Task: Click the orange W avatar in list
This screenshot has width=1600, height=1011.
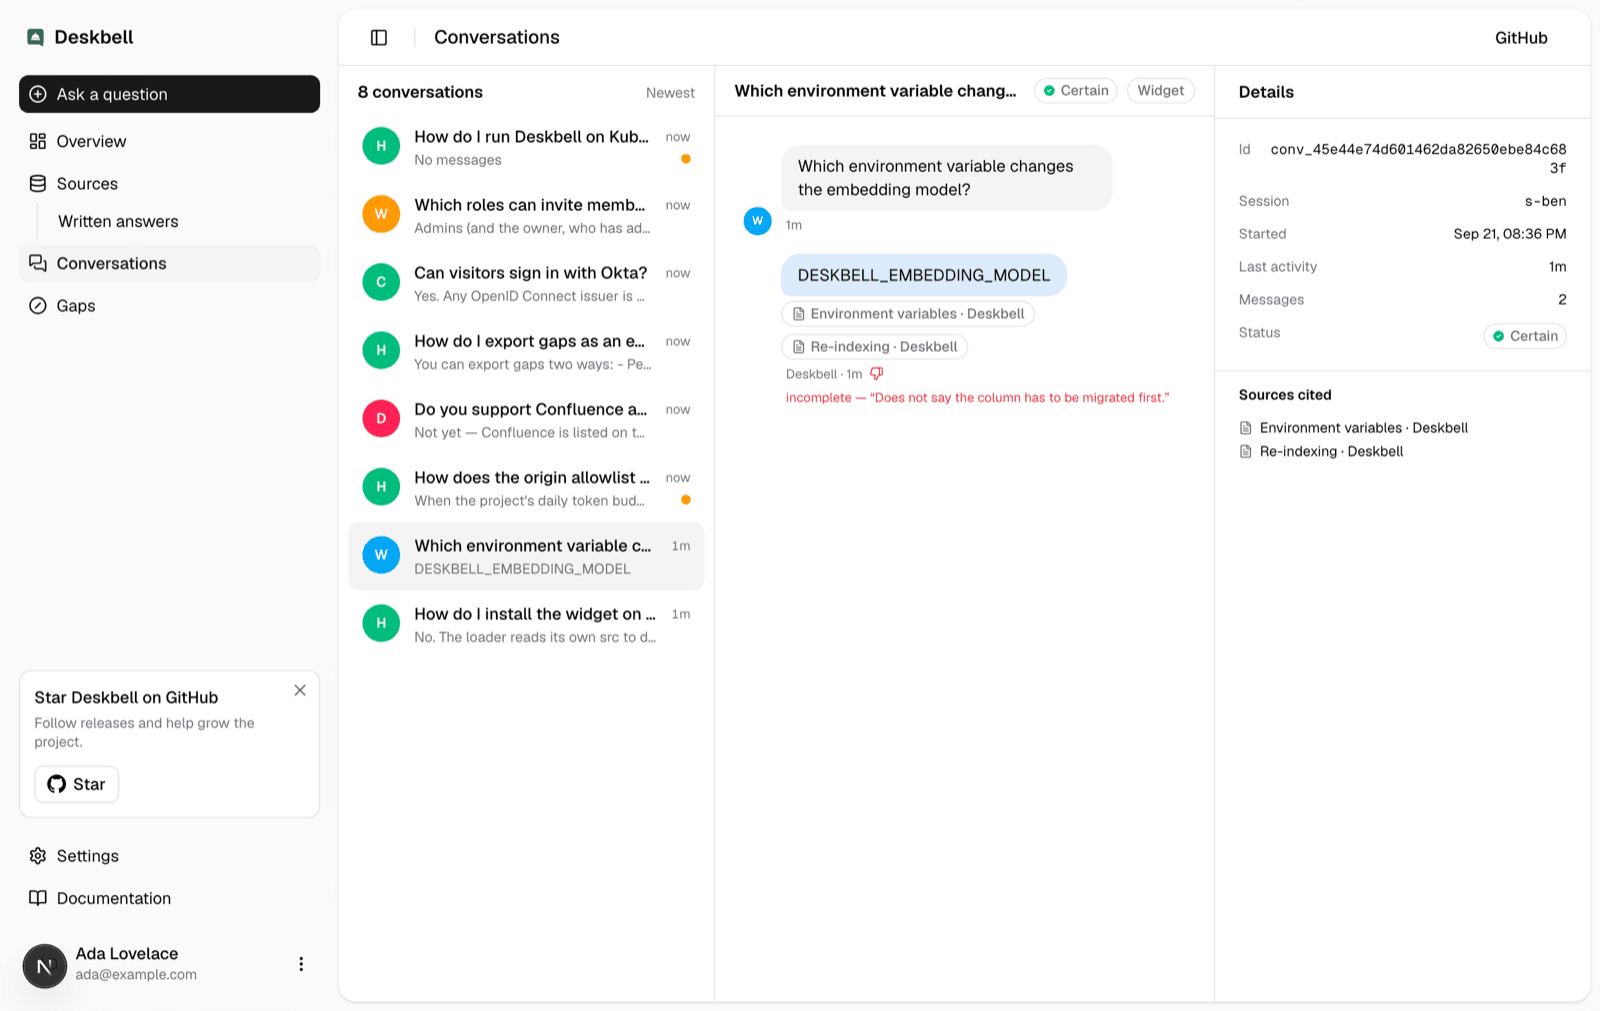Action: [381, 214]
